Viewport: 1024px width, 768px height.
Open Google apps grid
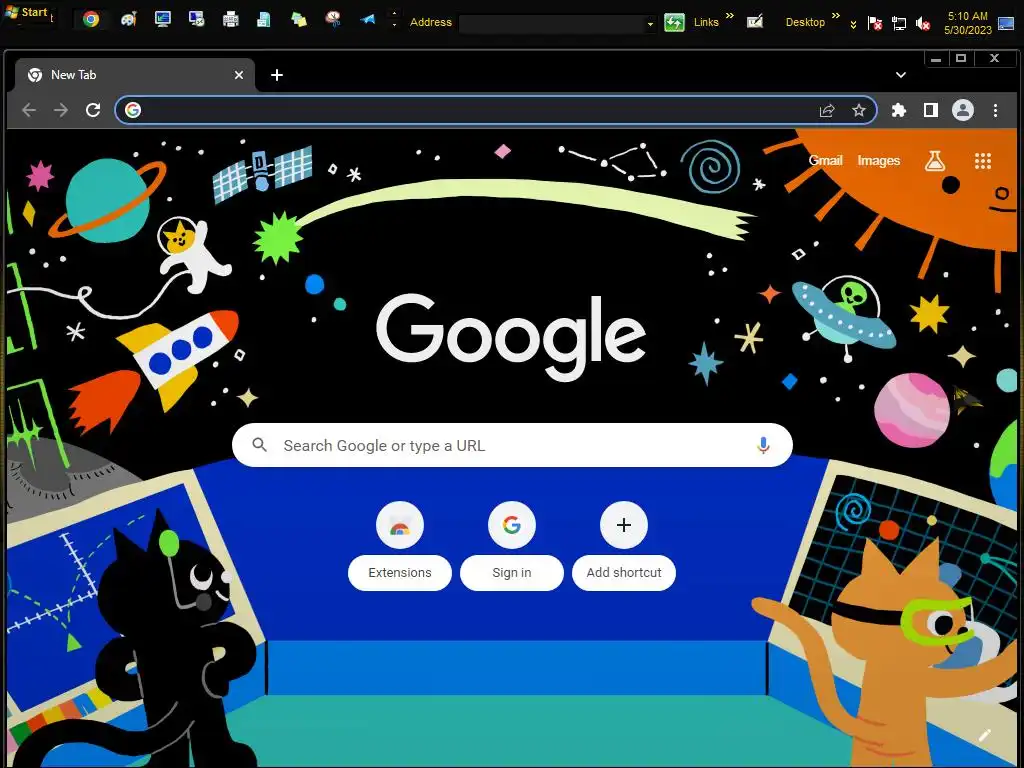click(x=983, y=161)
